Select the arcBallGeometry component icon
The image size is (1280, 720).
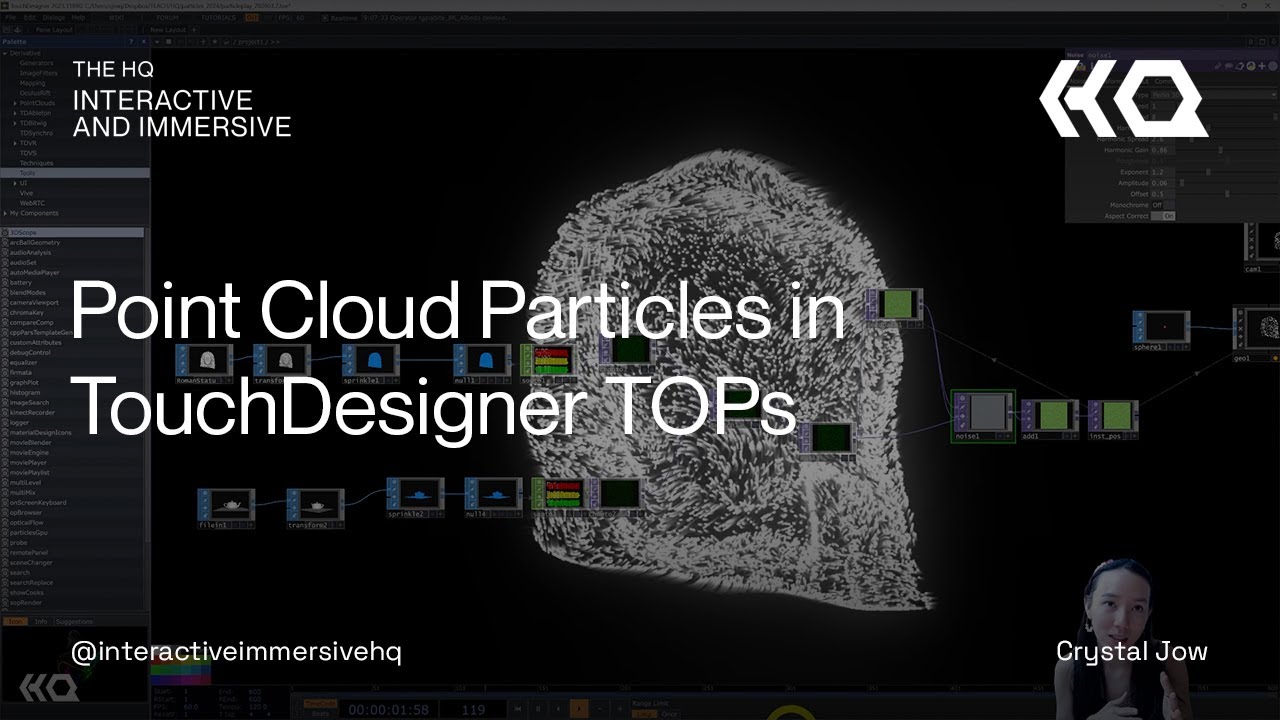[5, 243]
